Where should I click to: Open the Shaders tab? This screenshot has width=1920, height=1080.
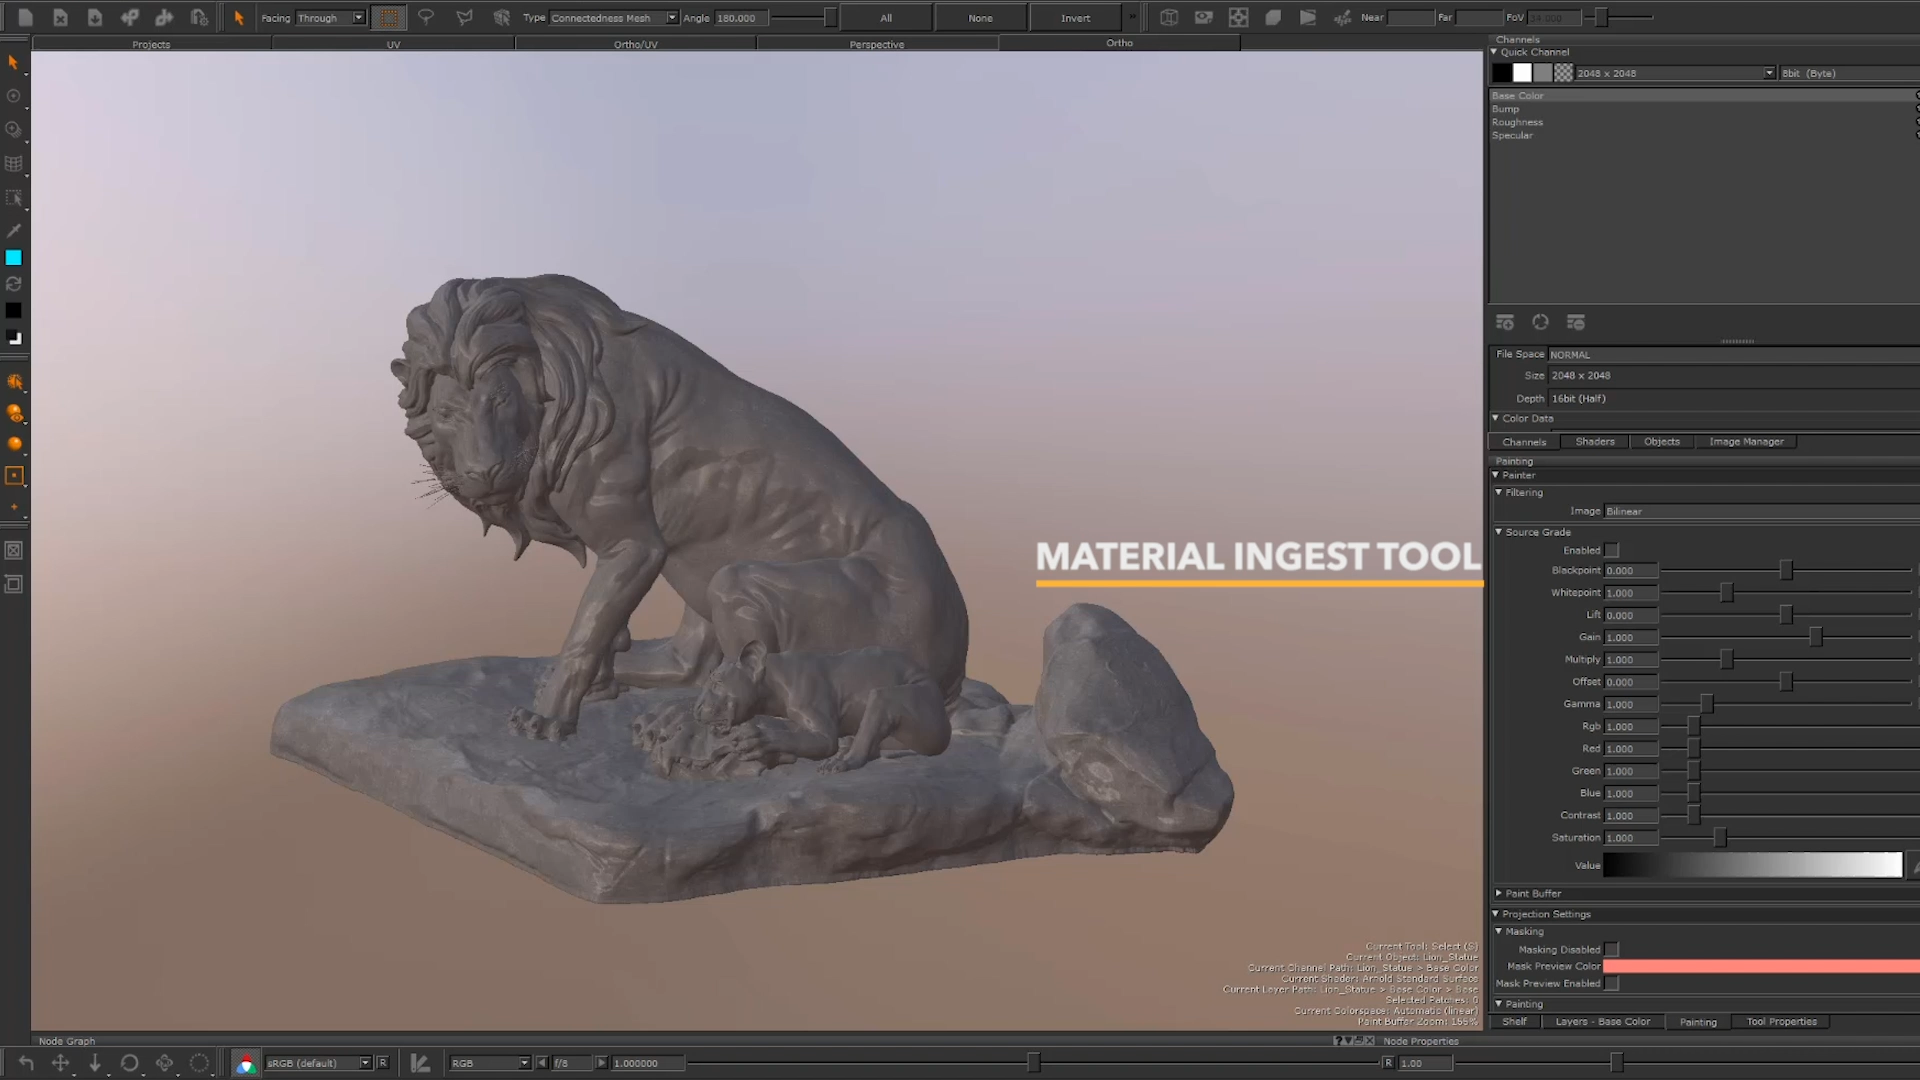tap(1595, 441)
